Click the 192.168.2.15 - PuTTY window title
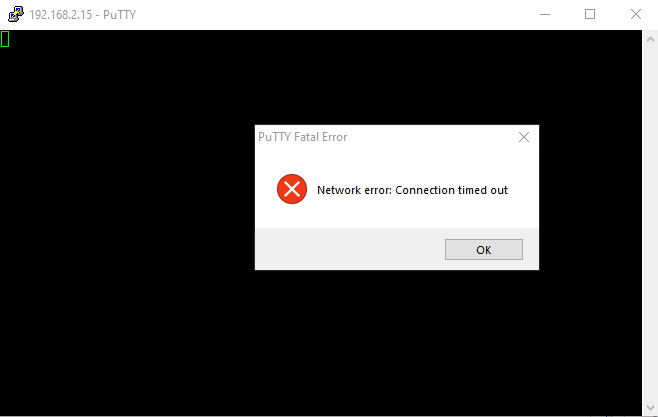 [83, 15]
